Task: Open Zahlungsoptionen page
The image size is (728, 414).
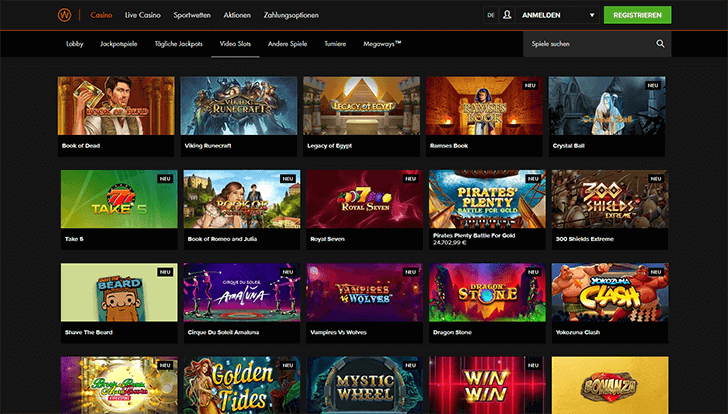Action: (291, 15)
